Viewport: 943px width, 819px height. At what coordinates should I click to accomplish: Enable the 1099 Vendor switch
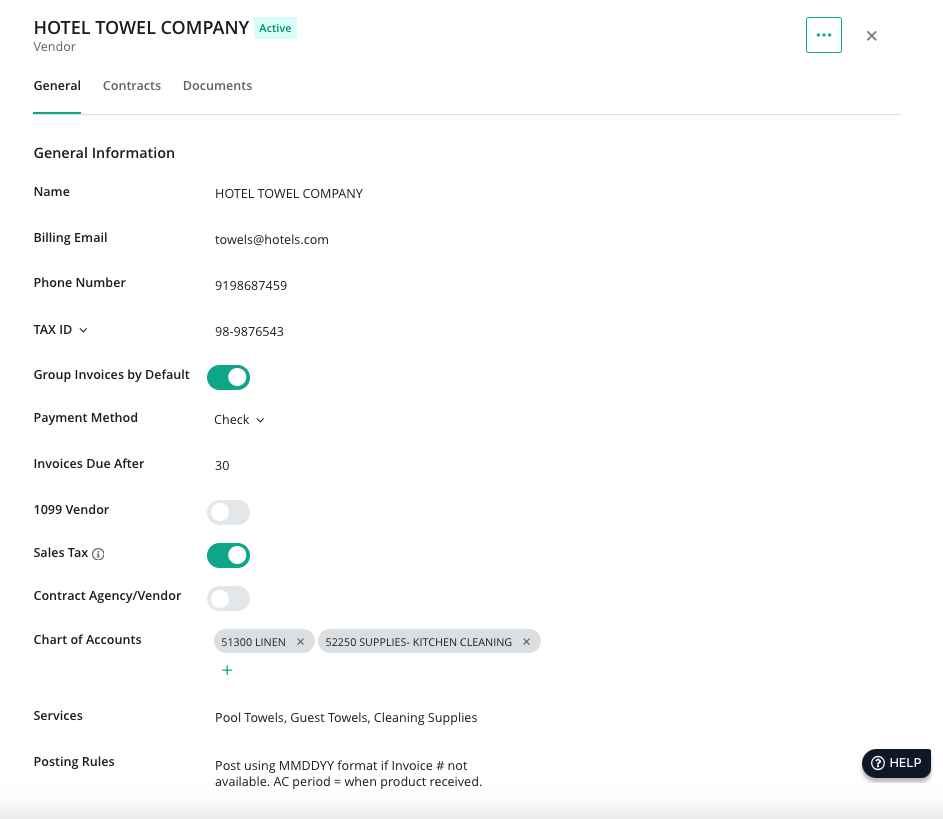point(229,512)
